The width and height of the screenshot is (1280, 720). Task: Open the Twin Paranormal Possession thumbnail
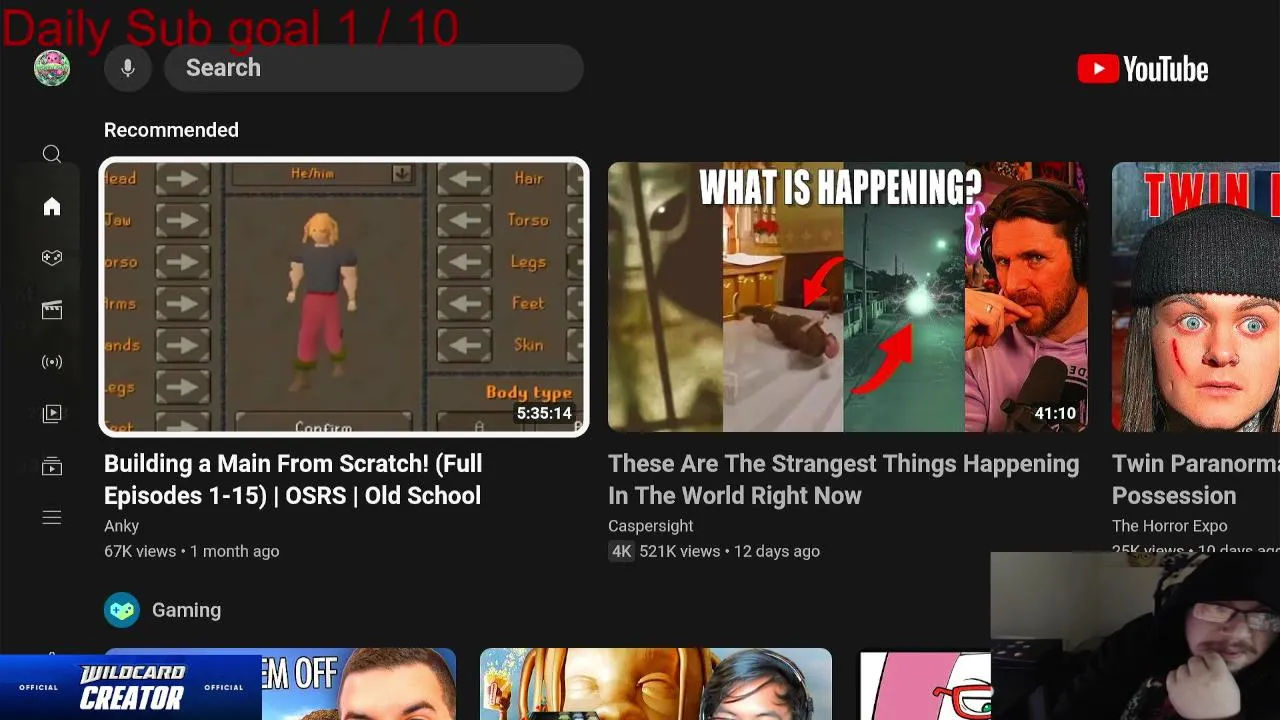(1196, 297)
